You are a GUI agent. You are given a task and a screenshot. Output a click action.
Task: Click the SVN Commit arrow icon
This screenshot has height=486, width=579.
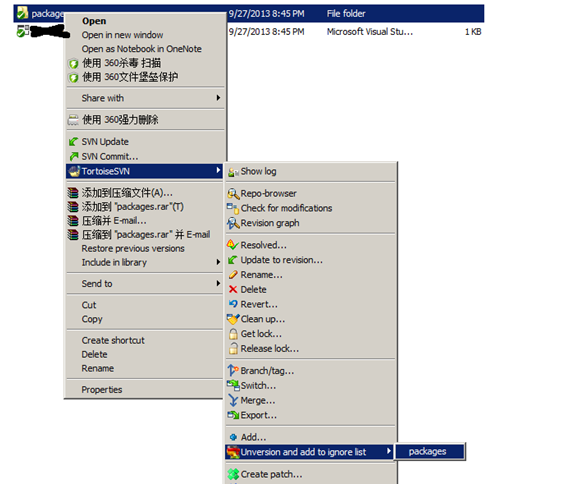[x=73, y=157]
